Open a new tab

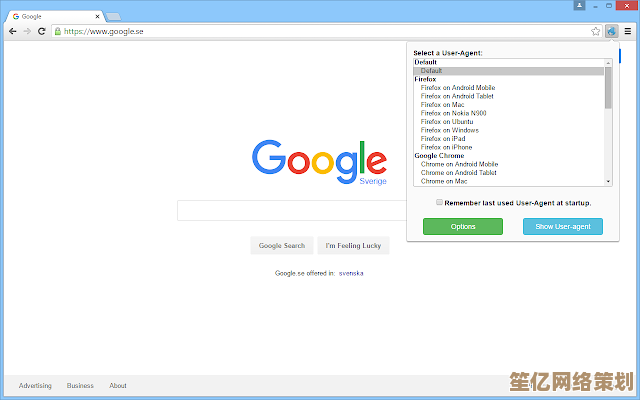coord(113,17)
